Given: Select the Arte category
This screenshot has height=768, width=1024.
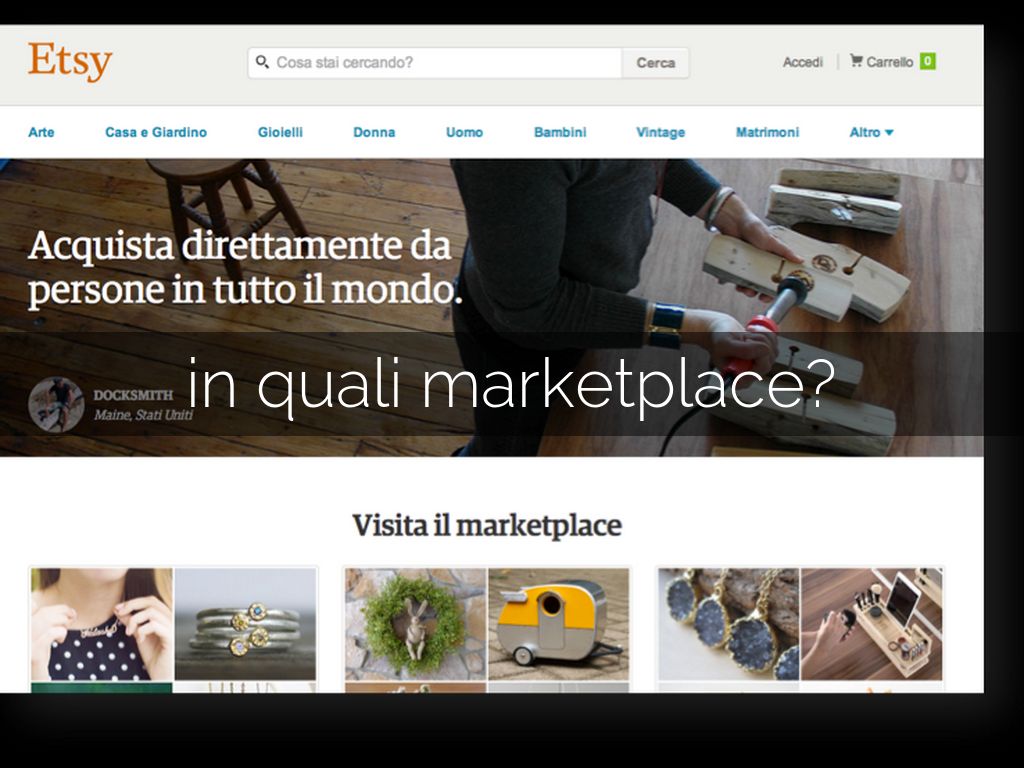Looking at the screenshot, I should pyautogui.click(x=41, y=133).
